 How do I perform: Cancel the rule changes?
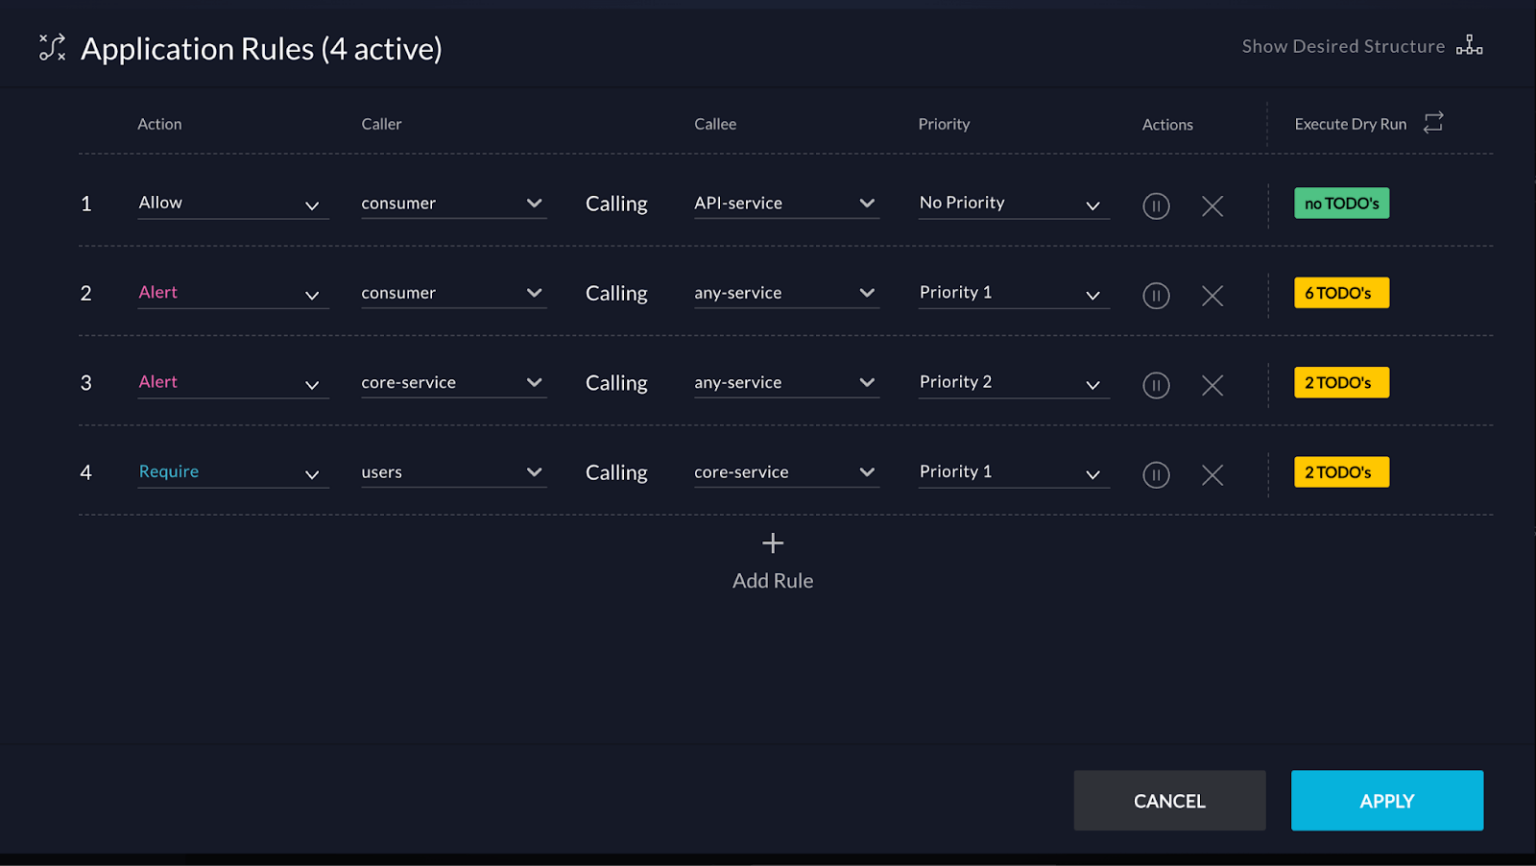click(x=1169, y=800)
